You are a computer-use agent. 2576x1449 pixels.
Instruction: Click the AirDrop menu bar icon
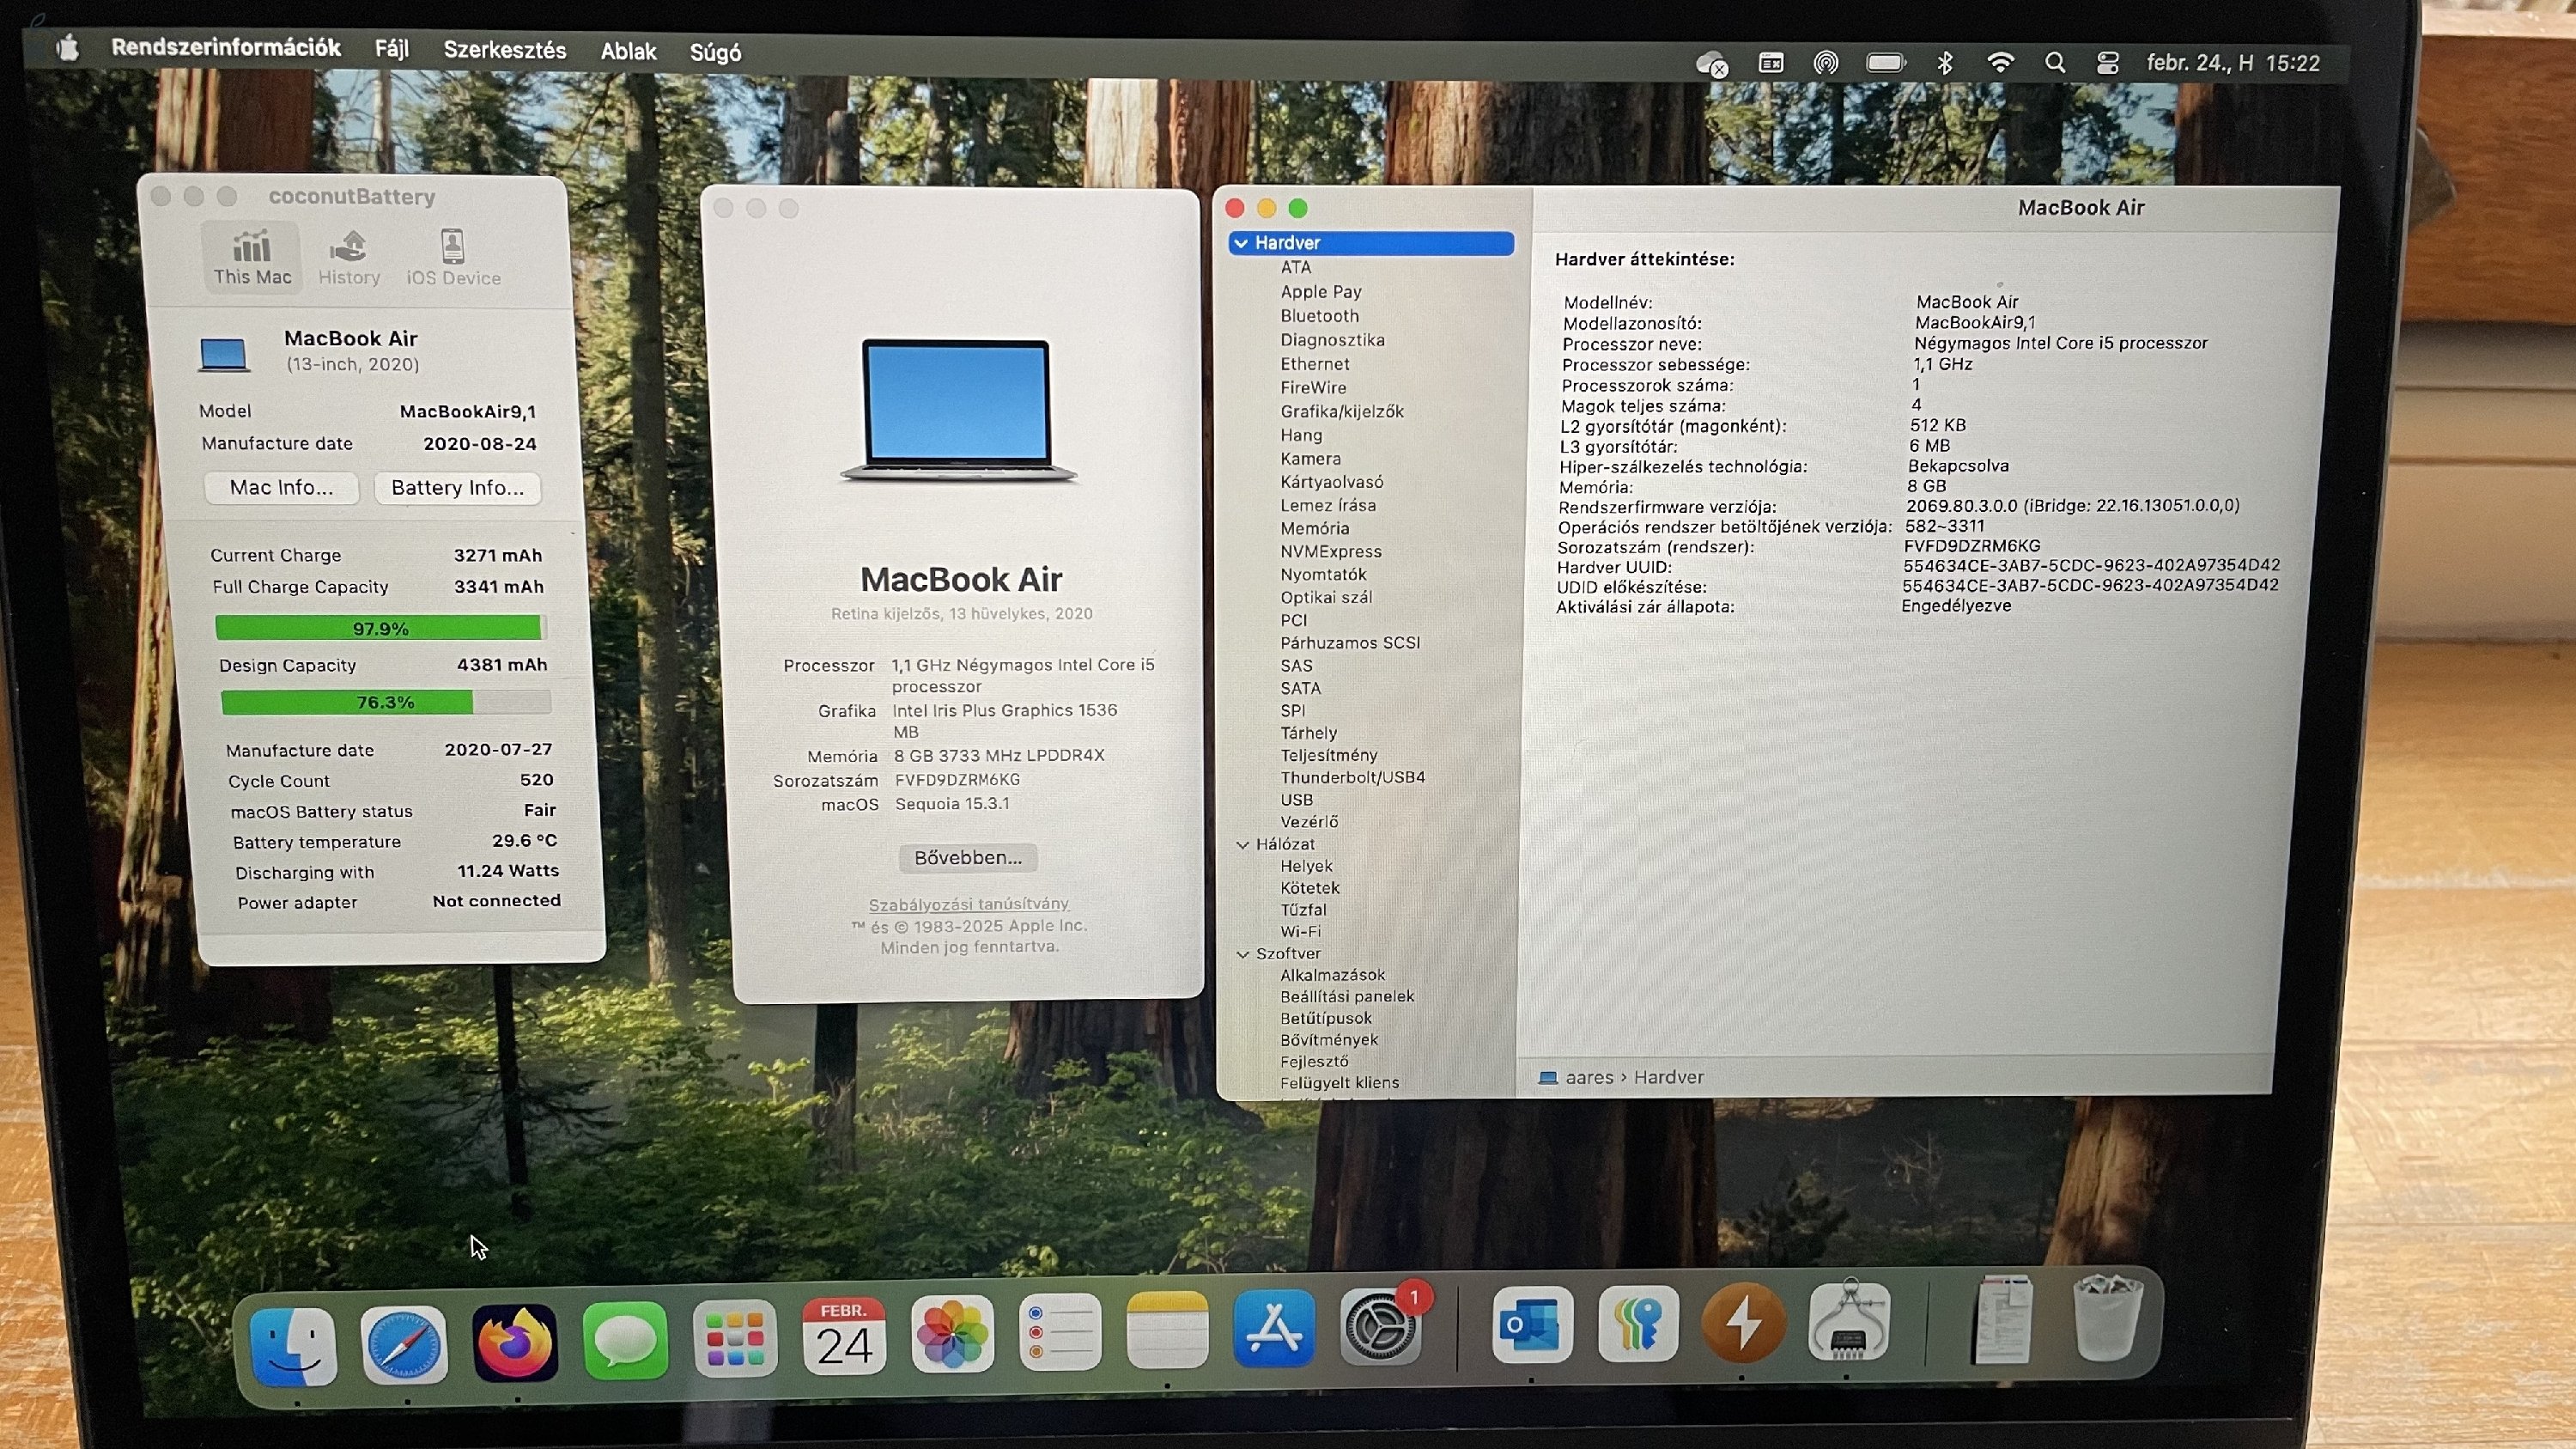[x=1825, y=63]
